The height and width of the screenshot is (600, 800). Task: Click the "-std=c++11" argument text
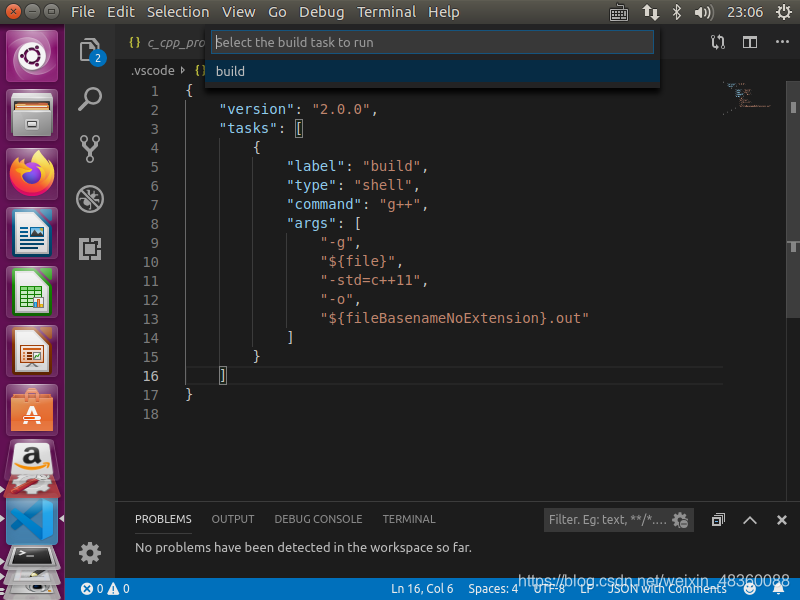[370, 280]
